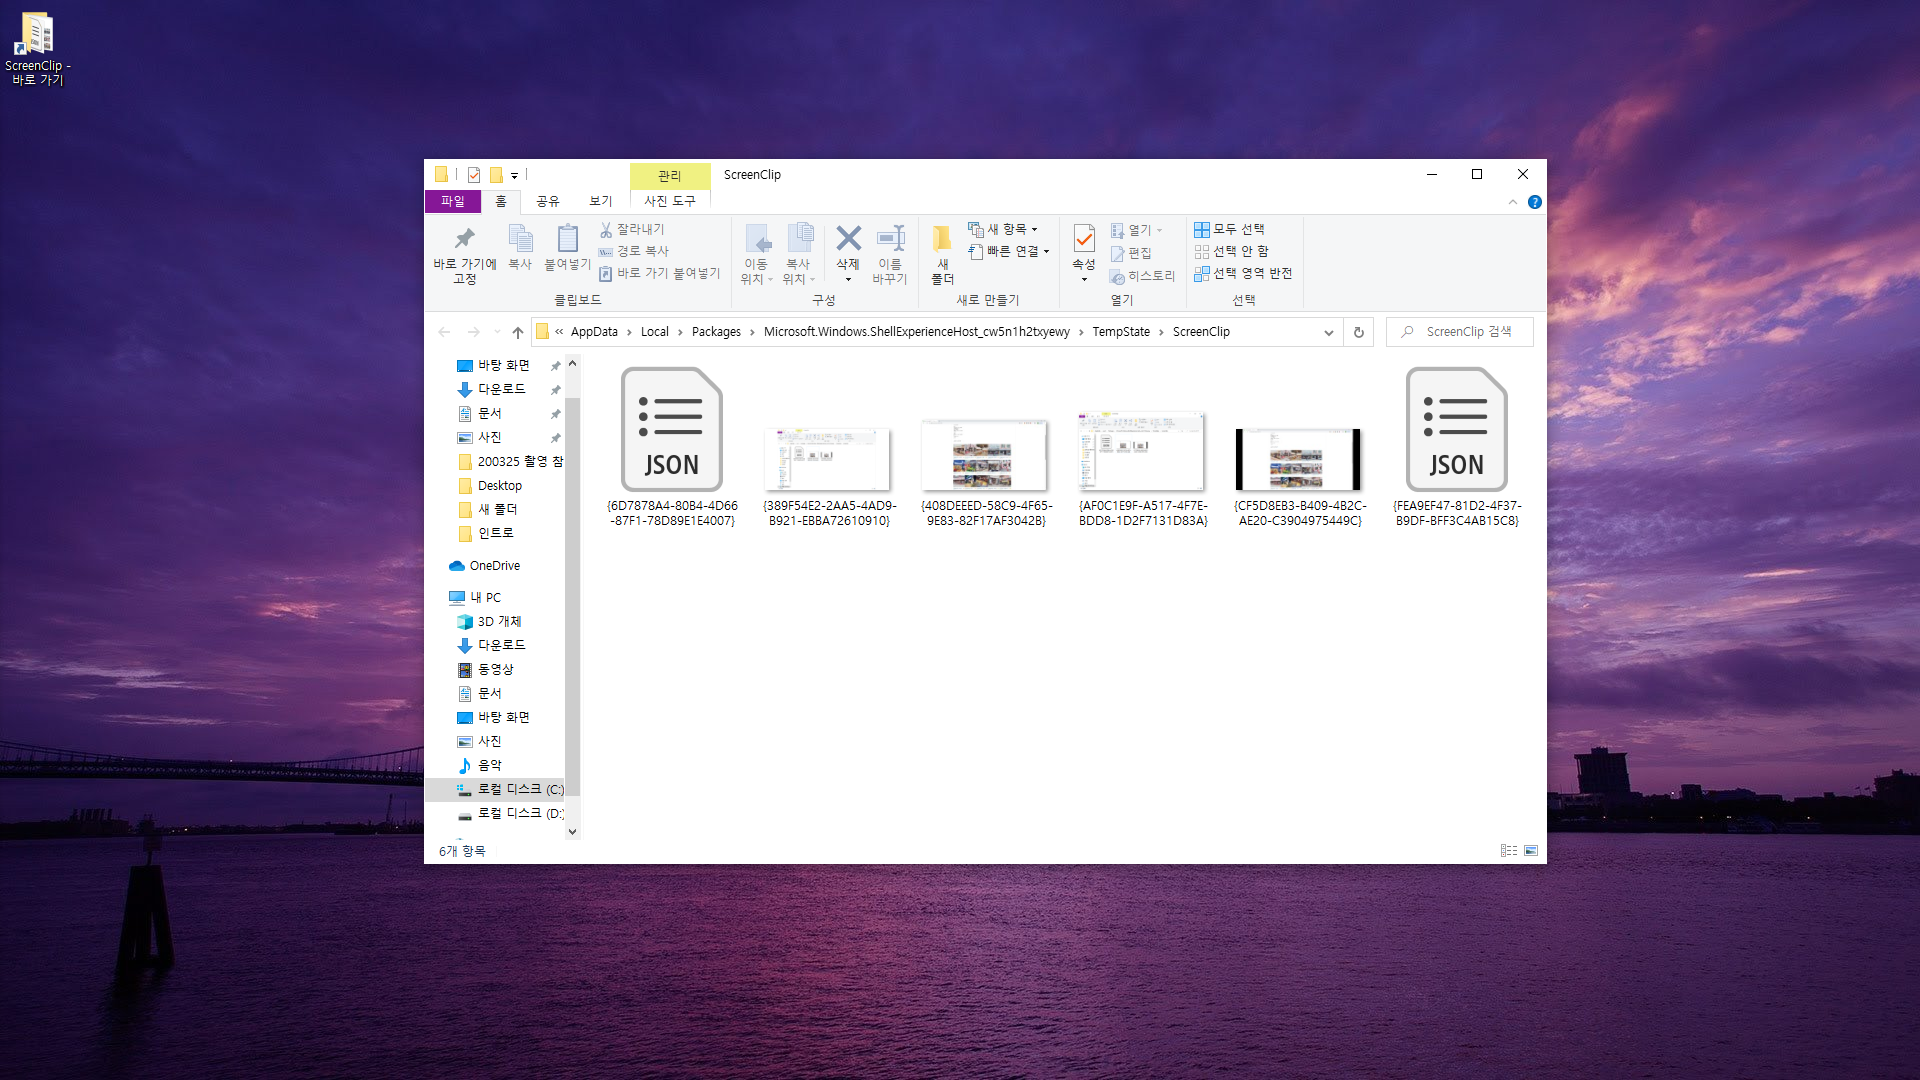Image resolution: width=1920 pixels, height=1080 pixels.
Task: Click the Up one level arrow
Action: click(517, 332)
